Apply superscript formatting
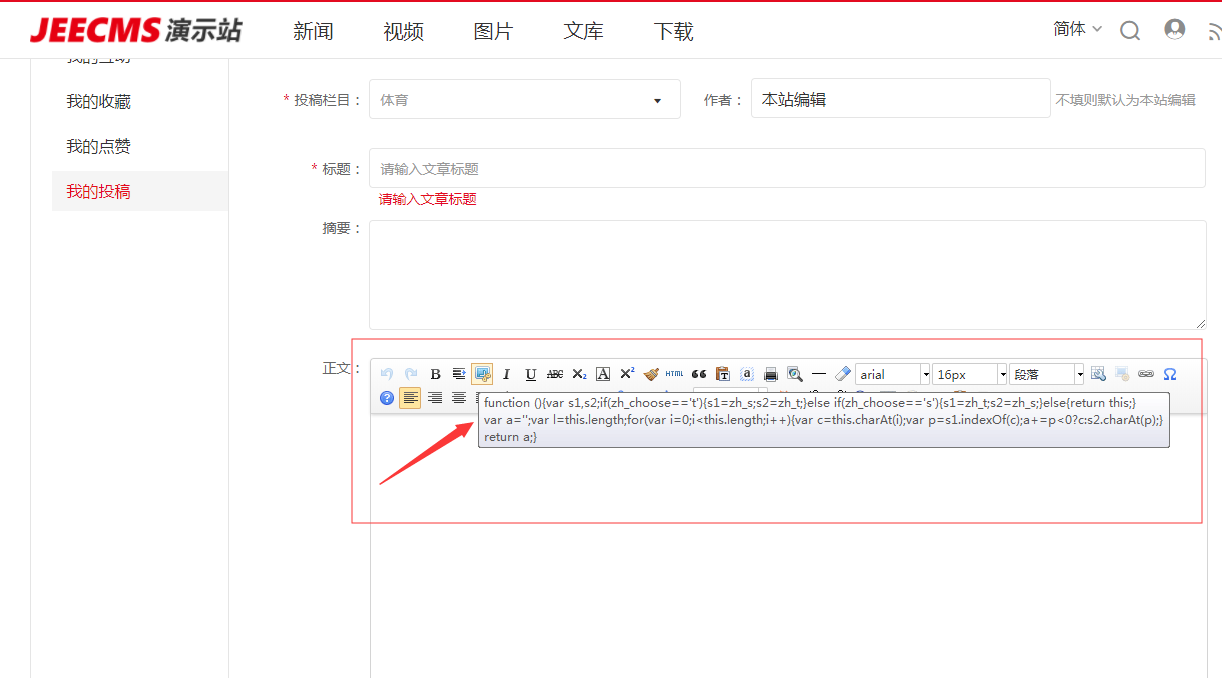Viewport: 1222px width, 678px height. [x=627, y=374]
